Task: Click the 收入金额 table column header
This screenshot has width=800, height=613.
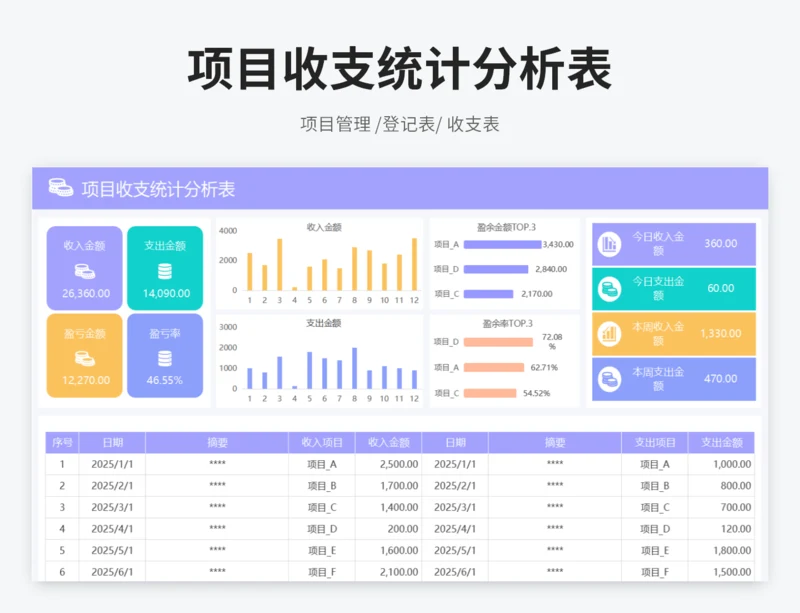Action: coord(389,443)
